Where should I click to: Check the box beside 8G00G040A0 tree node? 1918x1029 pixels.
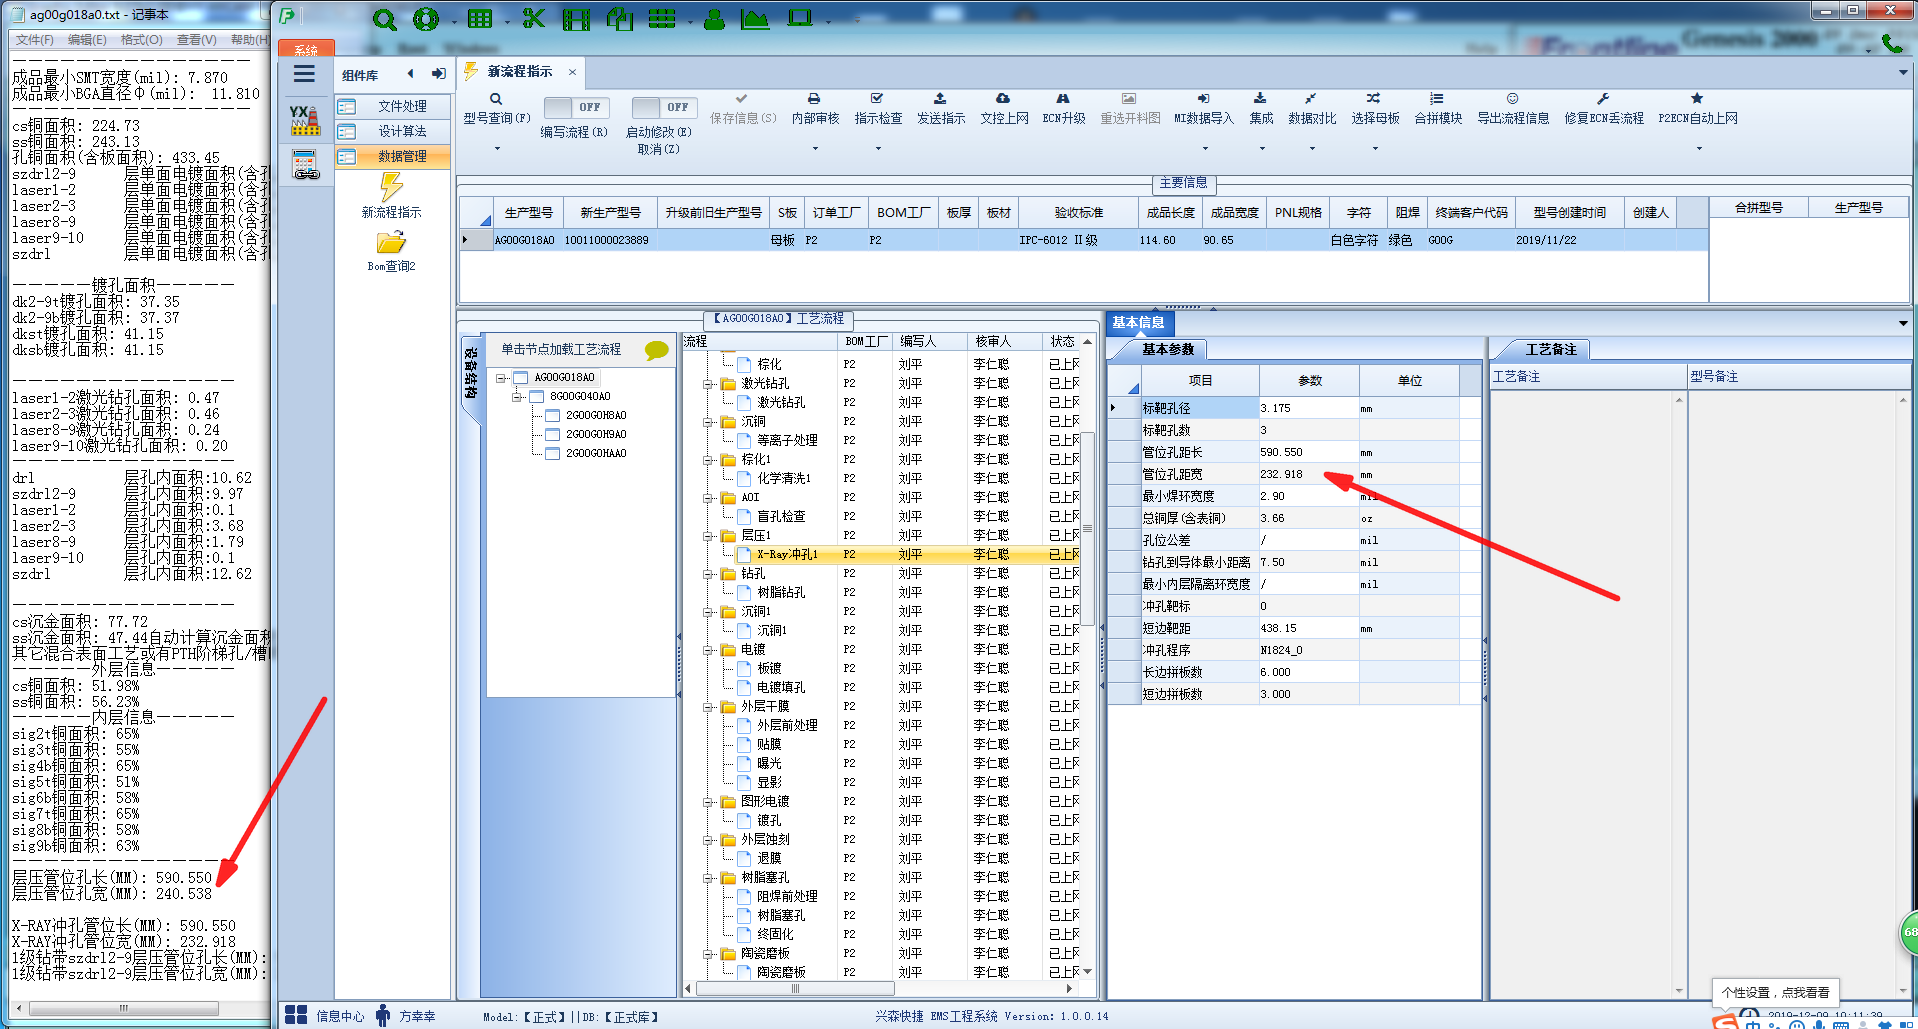click(x=536, y=397)
